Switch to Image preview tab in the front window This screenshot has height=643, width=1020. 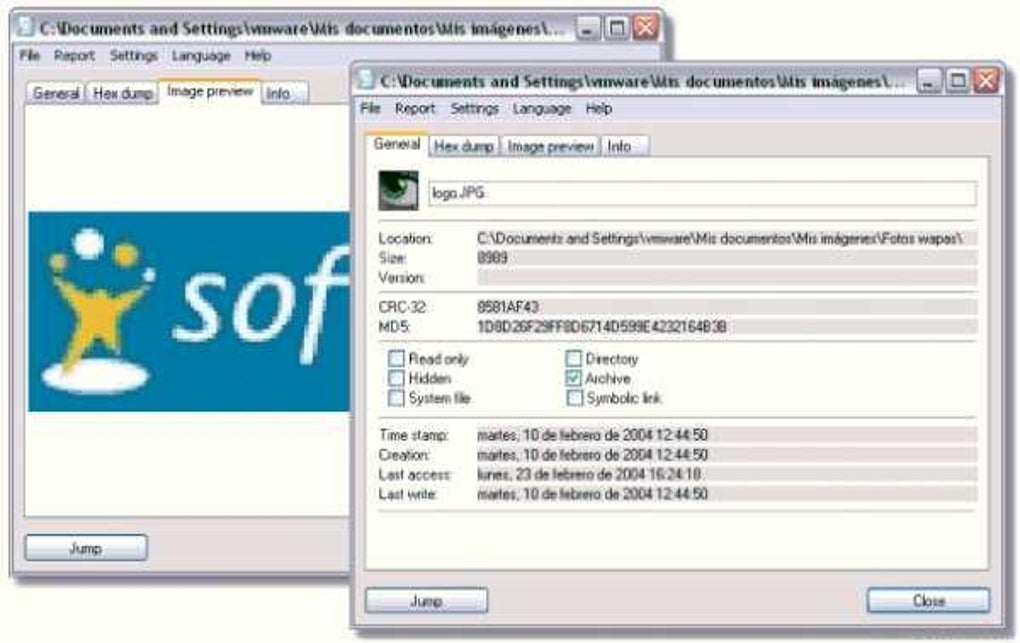tap(550, 146)
